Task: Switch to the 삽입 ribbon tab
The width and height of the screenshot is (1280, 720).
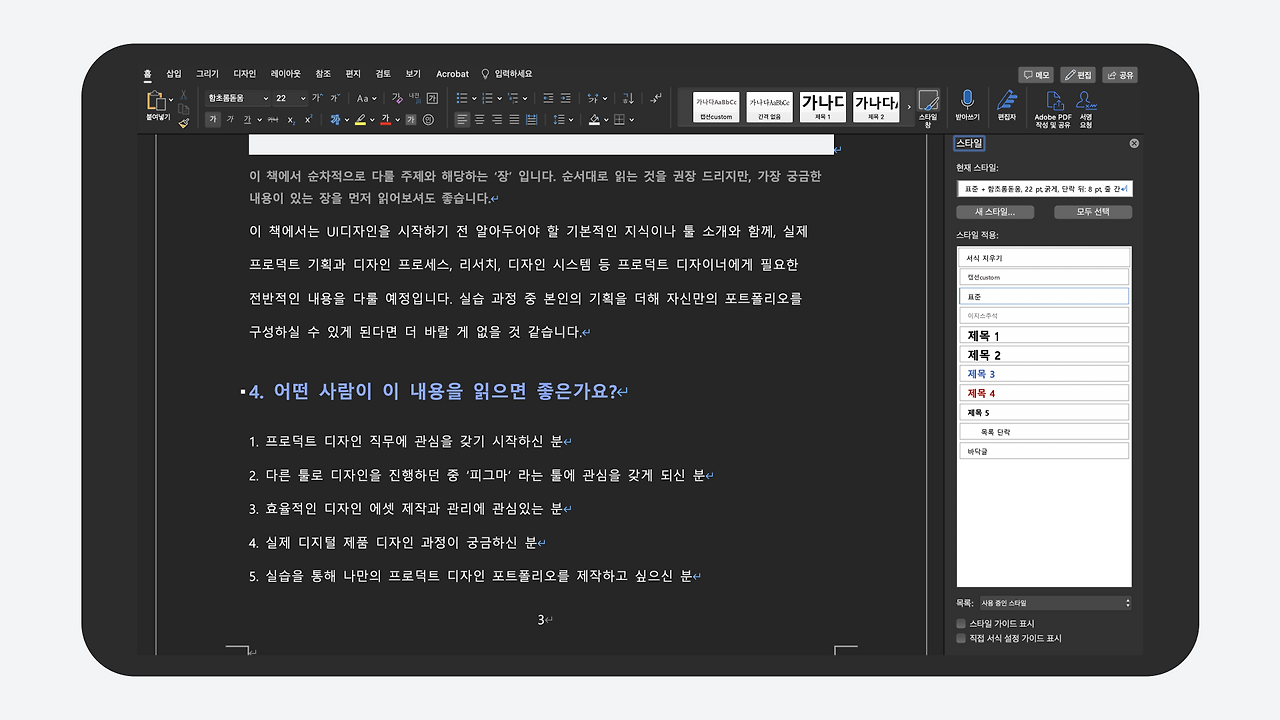Action: (174, 74)
